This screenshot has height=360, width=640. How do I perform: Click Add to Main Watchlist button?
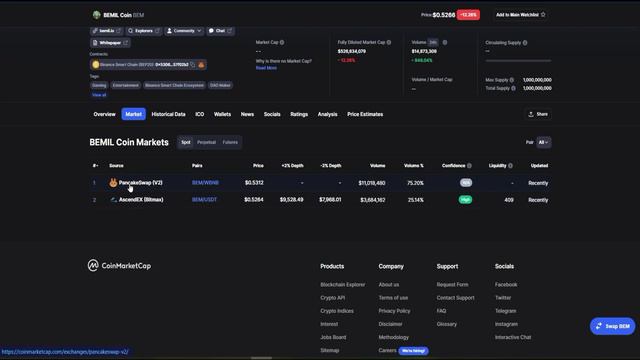[x=520, y=15]
